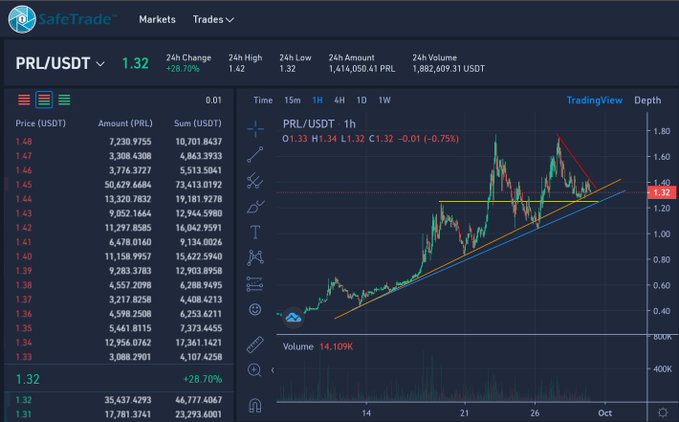The image size is (679, 422).
Task: Click the 24h Volume 1,882,609.31 USDT value
Action: click(x=449, y=69)
